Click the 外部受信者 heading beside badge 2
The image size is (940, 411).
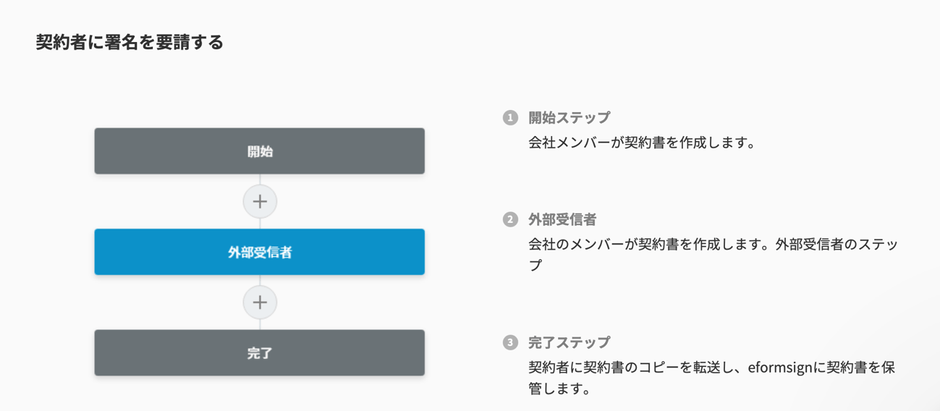(x=562, y=219)
